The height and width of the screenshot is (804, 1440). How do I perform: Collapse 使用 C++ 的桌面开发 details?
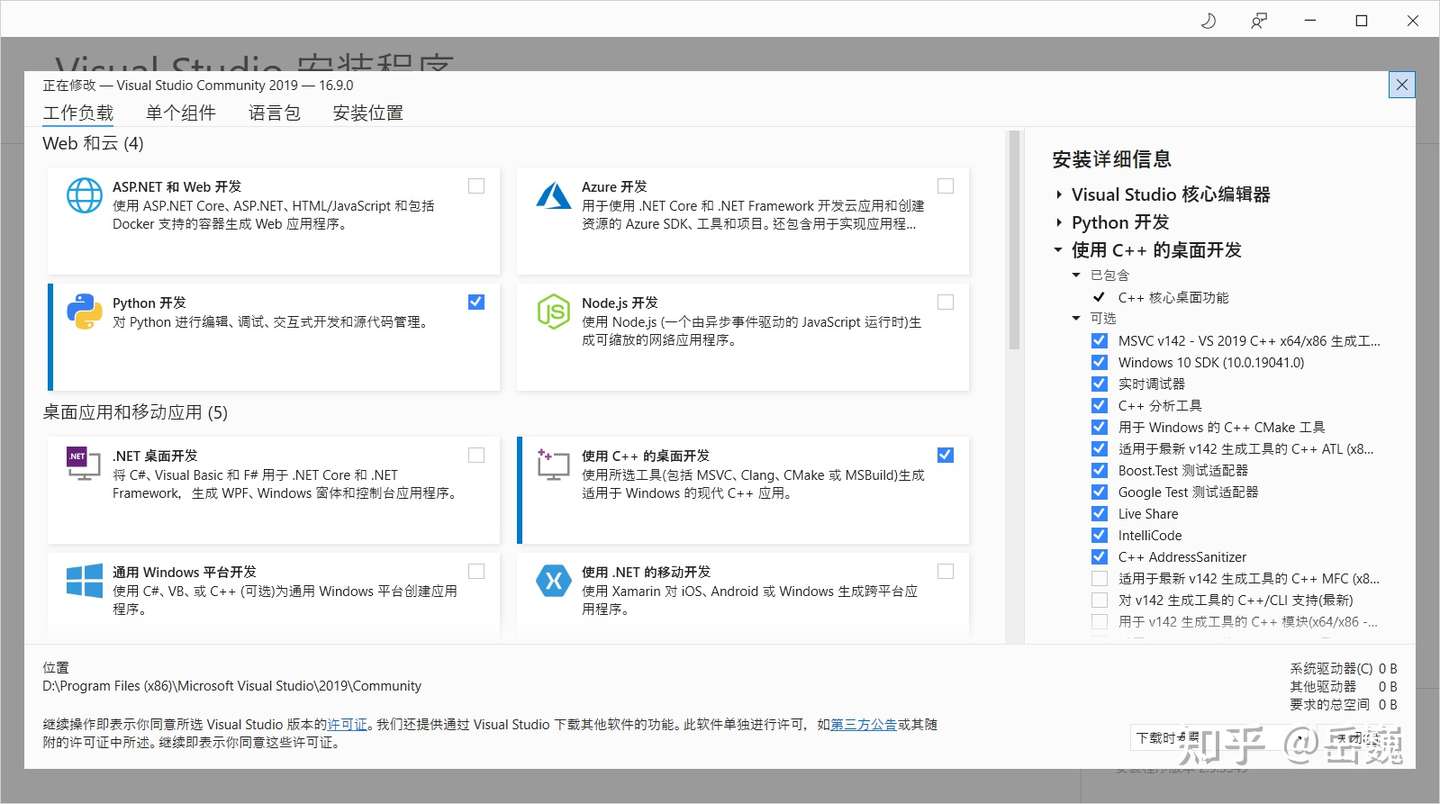click(x=1059, y=250)
